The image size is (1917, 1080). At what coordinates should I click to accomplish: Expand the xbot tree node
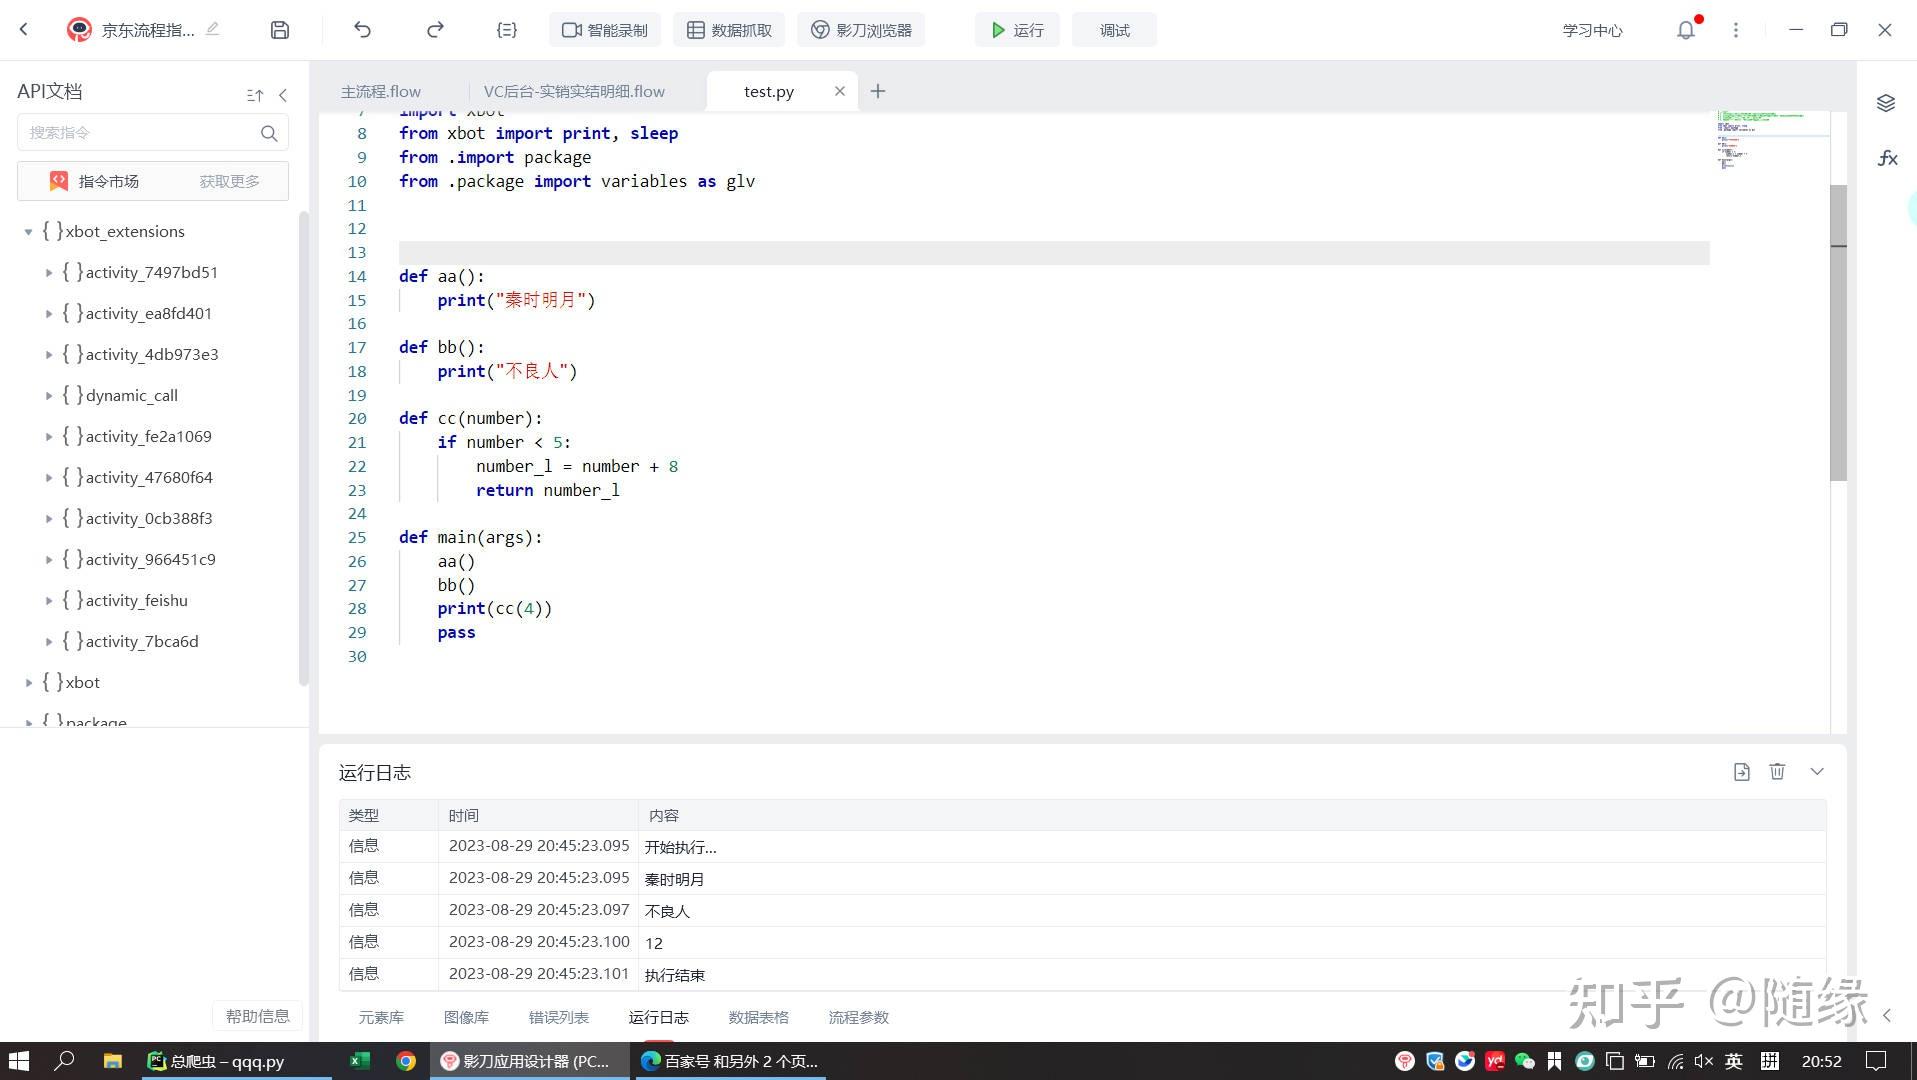(x=28, y=682)
